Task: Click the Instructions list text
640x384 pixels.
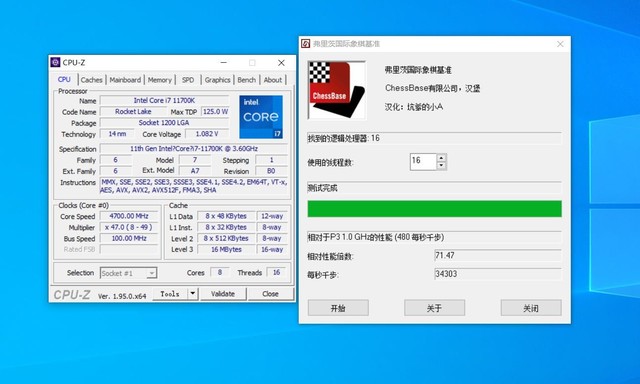Action: point(194,186)
